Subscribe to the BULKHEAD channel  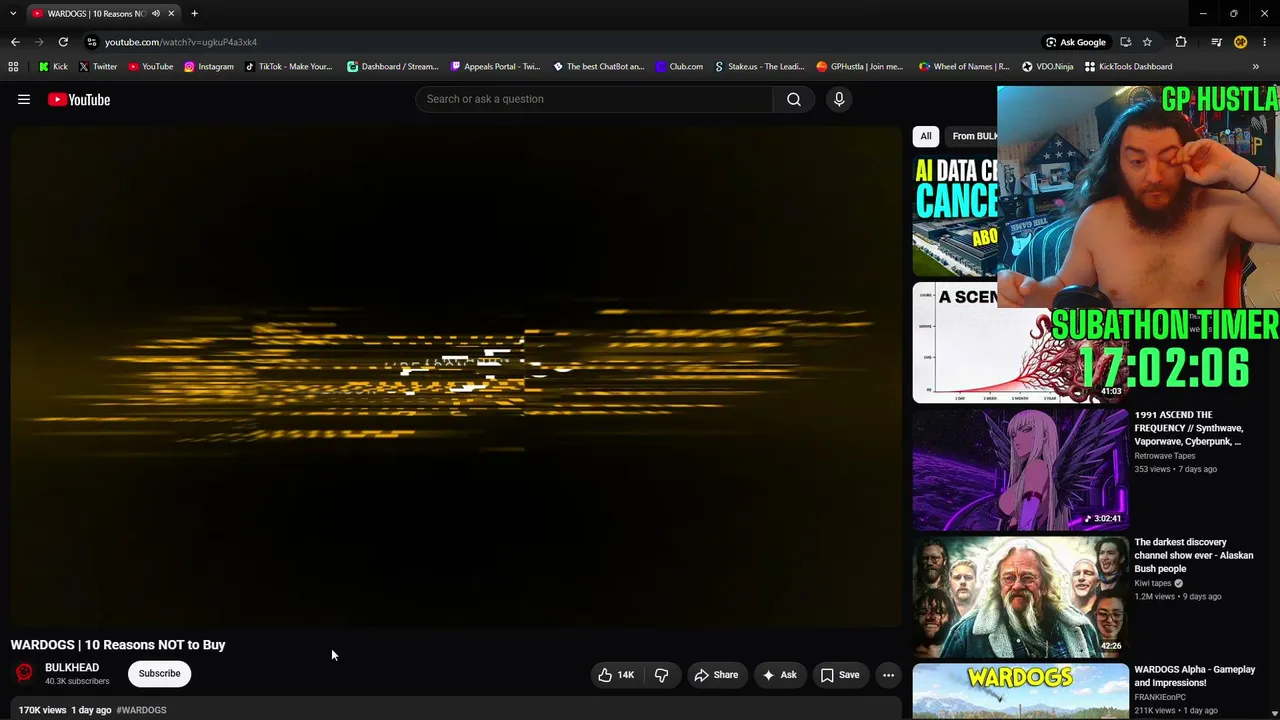coord(160,673)
